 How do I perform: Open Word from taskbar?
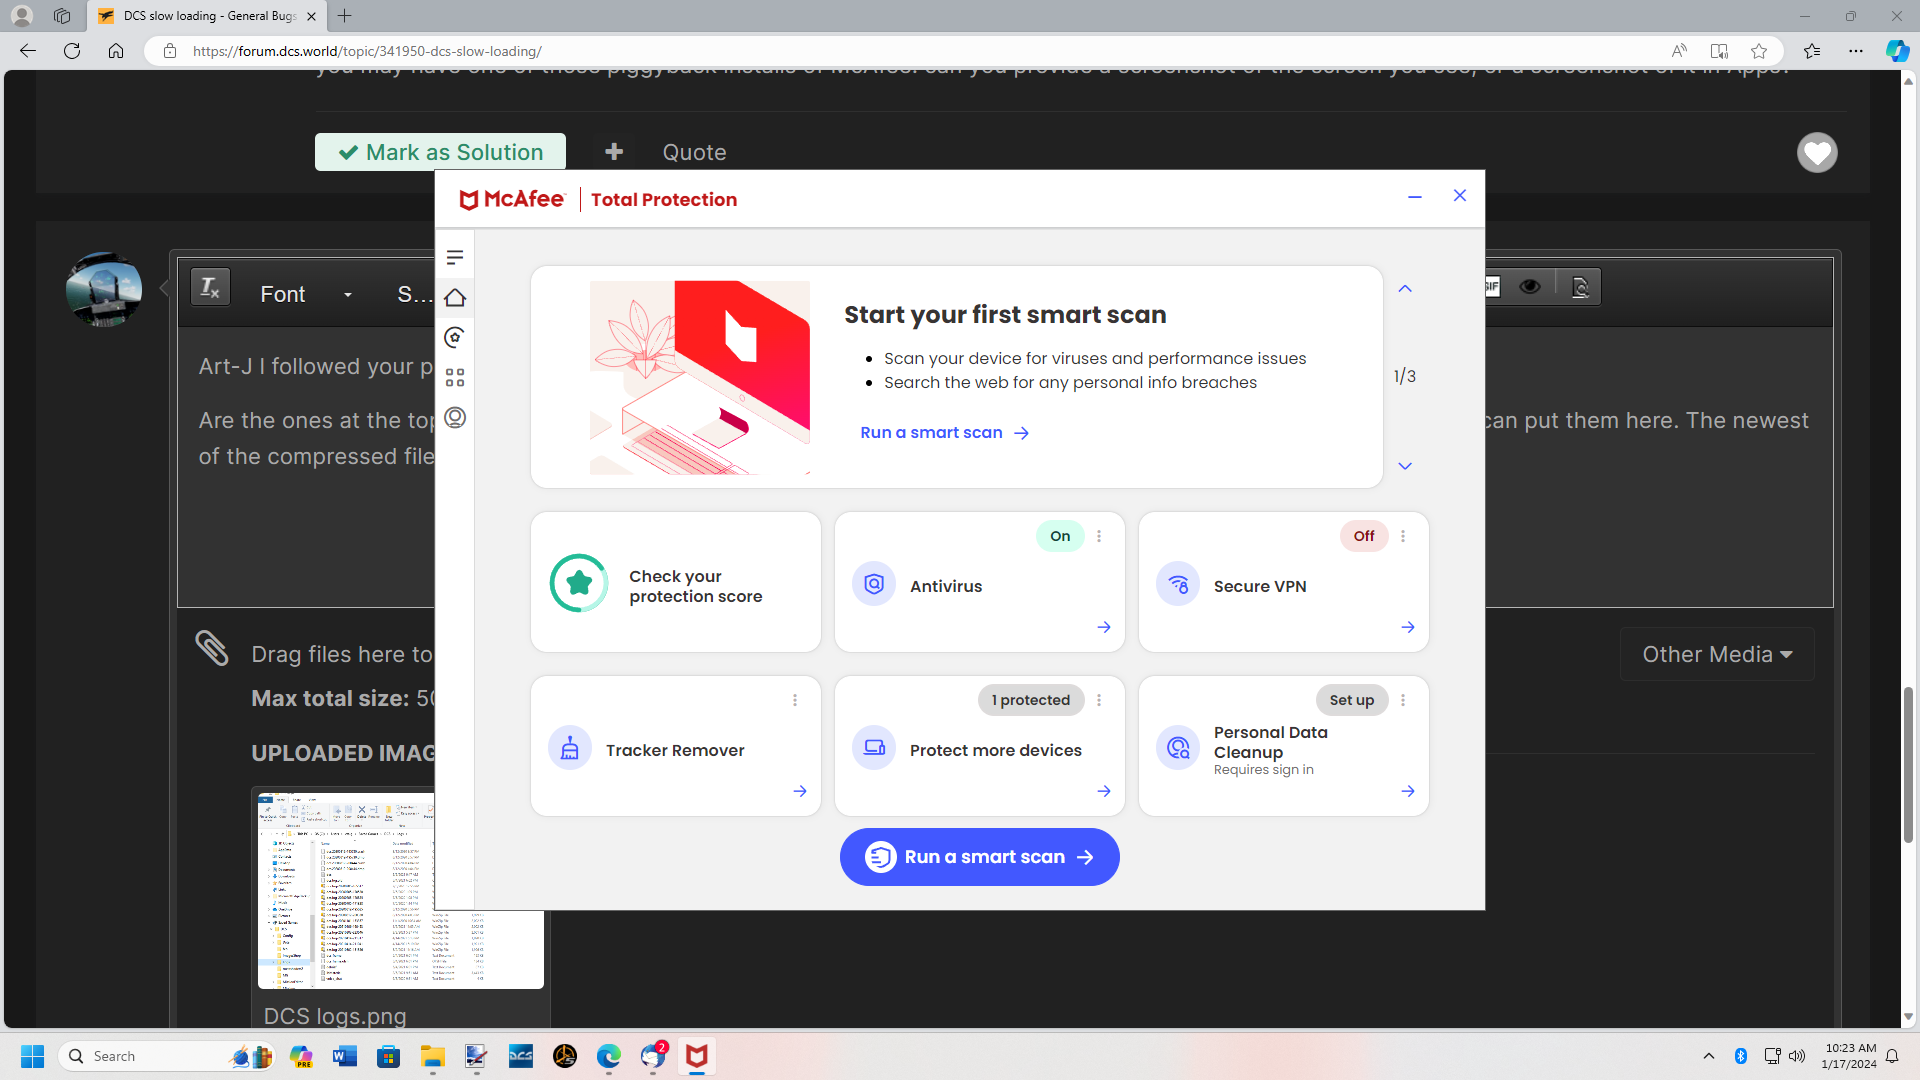click(x=345, y=1056)
